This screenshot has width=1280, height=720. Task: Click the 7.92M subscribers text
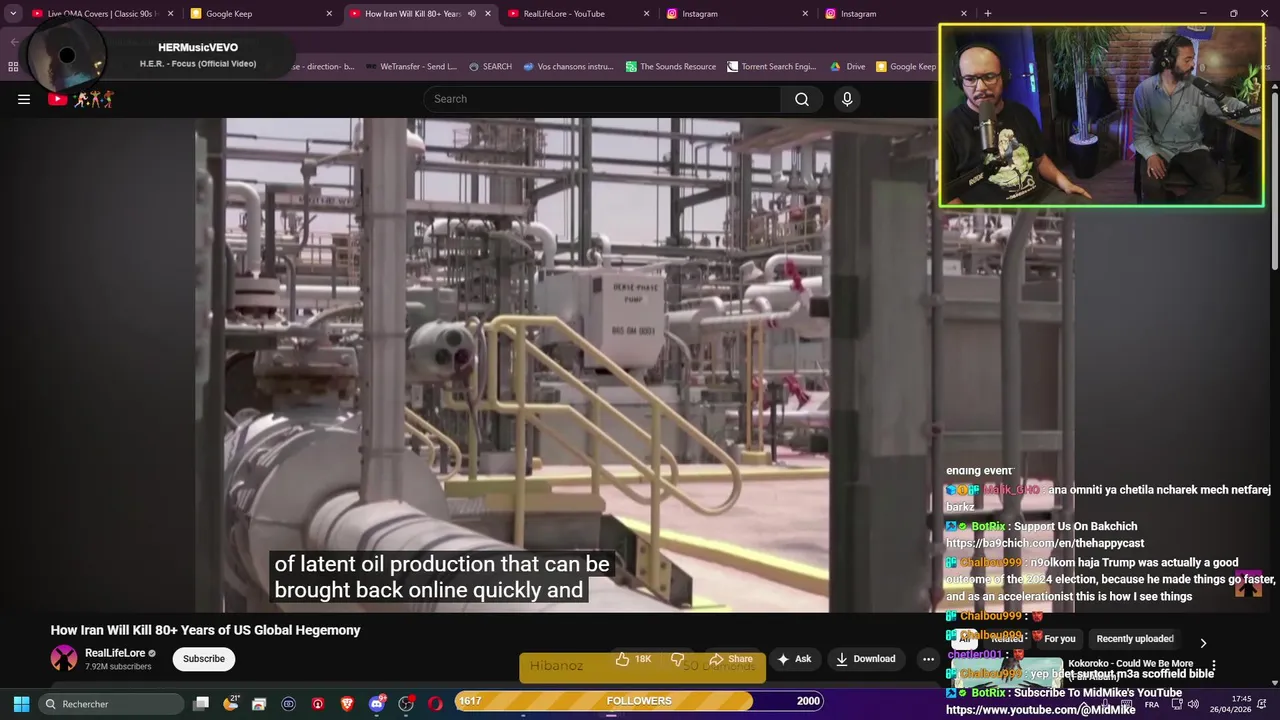118,667
